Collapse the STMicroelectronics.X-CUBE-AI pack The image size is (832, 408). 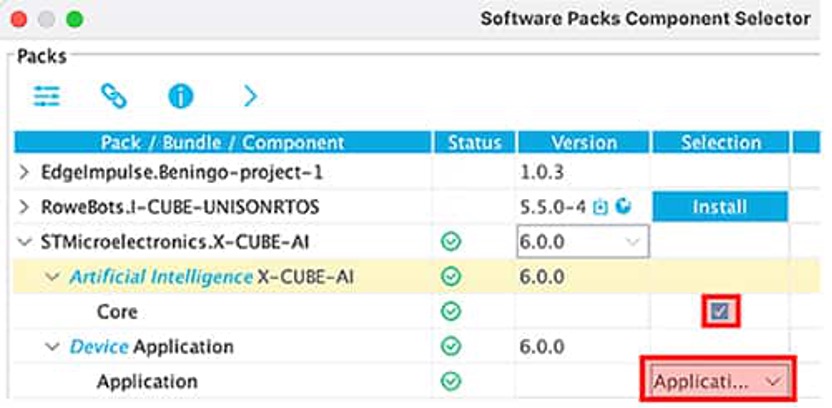24,242
